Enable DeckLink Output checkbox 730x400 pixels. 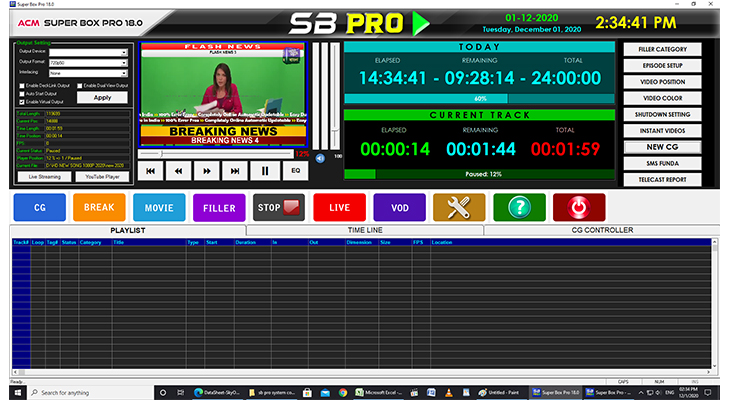[21, 86]
